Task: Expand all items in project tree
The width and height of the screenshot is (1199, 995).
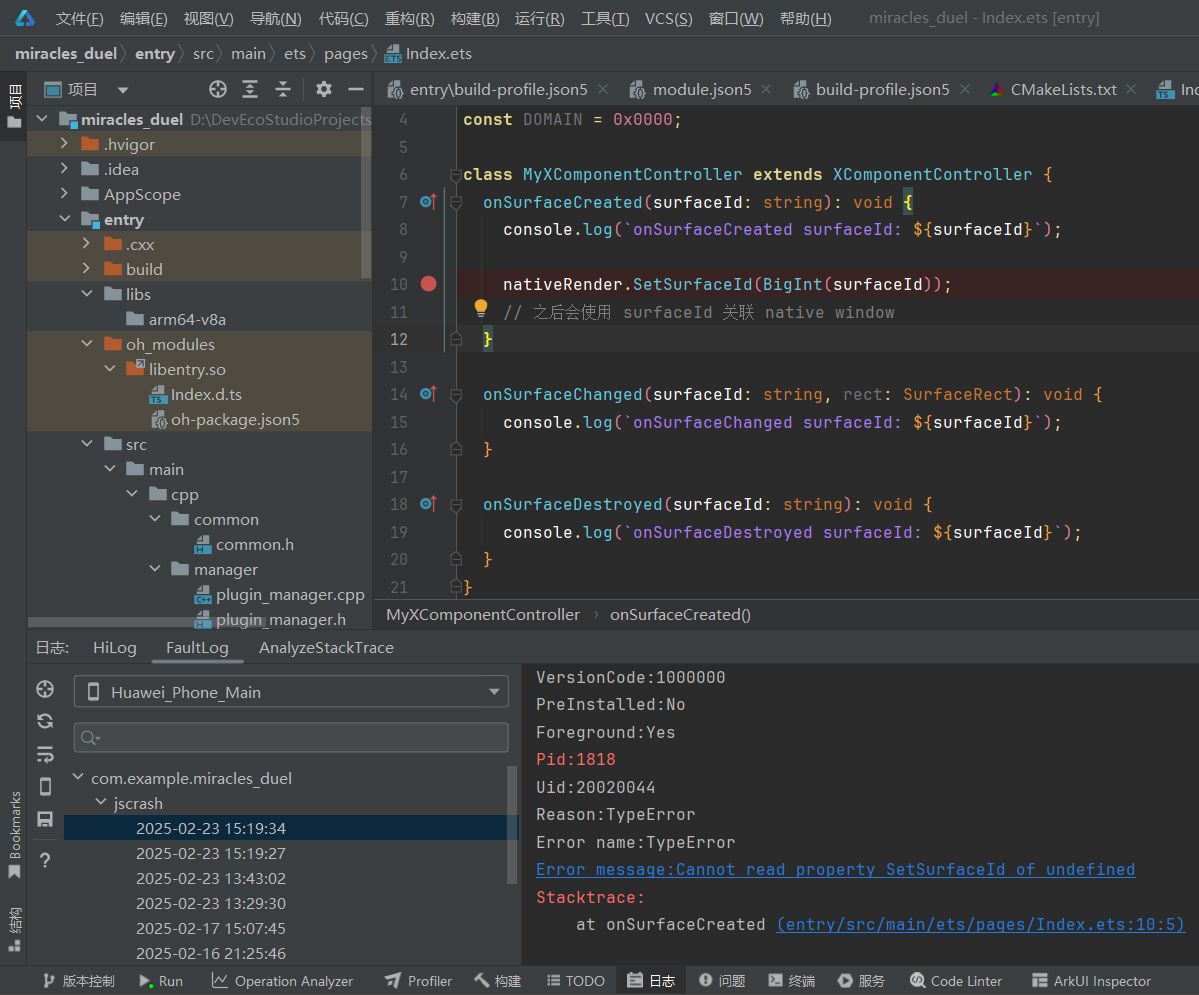Action: pos(250,89)
